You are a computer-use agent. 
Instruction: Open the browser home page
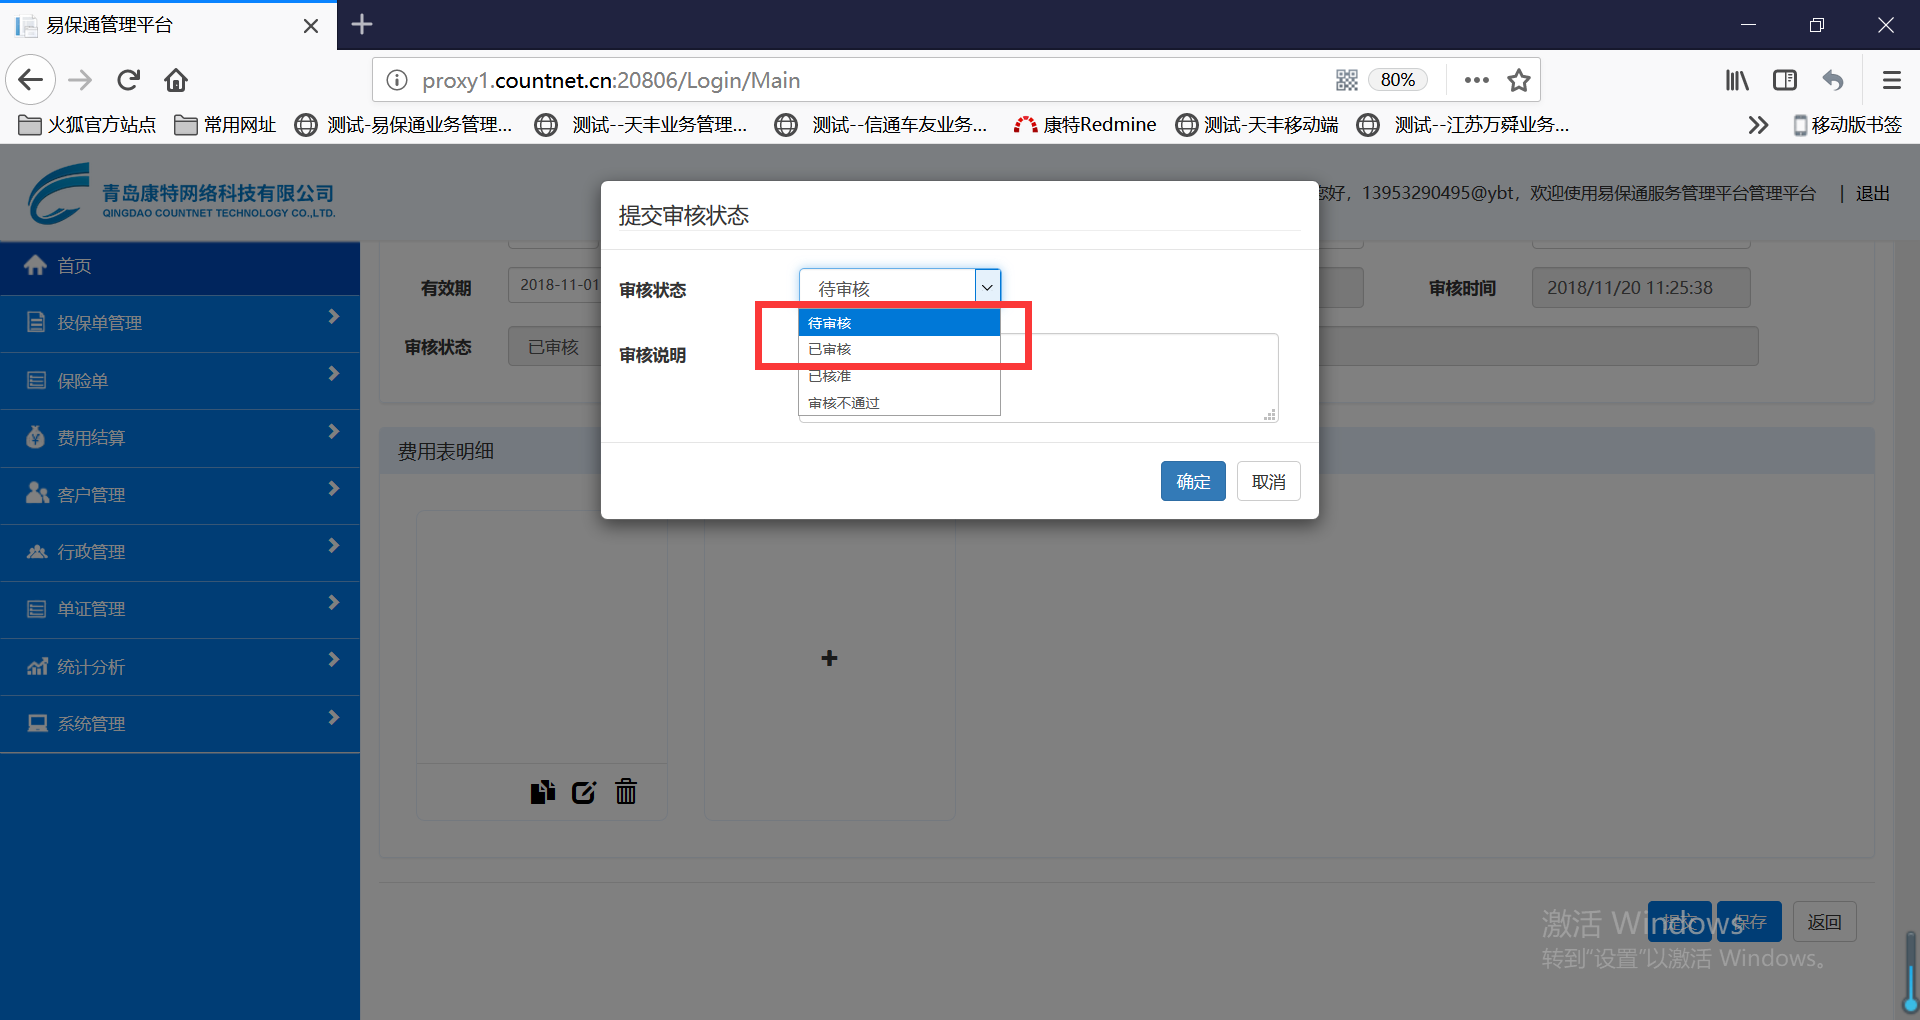click(176, 80)
